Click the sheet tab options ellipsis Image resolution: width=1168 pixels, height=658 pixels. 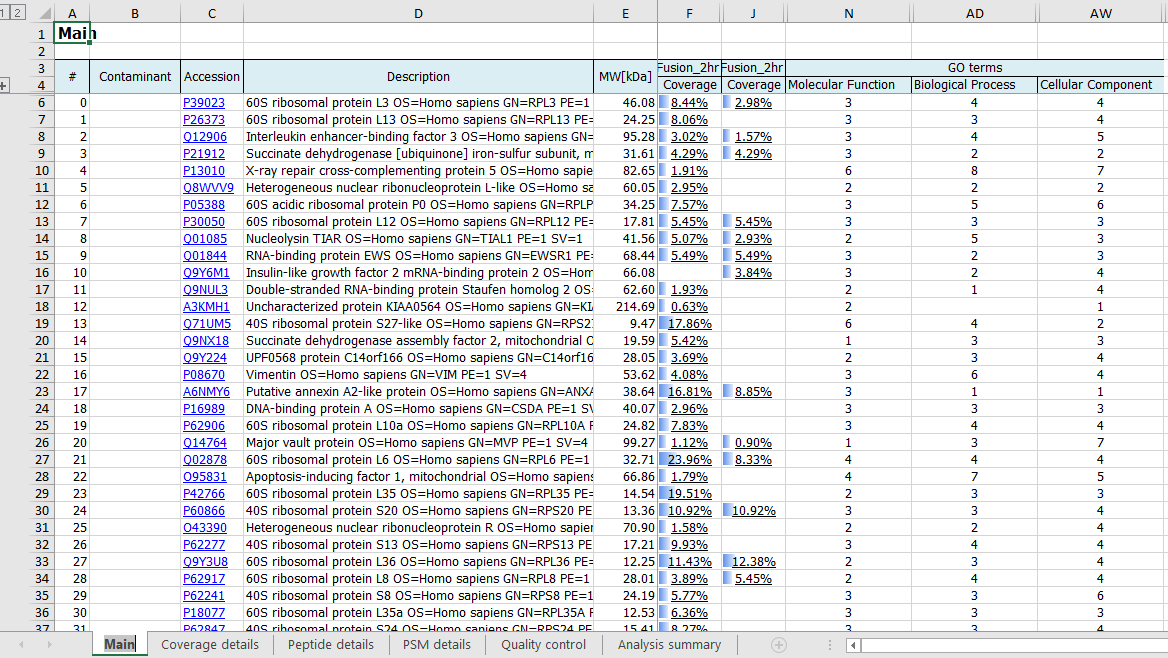point(831,645)
